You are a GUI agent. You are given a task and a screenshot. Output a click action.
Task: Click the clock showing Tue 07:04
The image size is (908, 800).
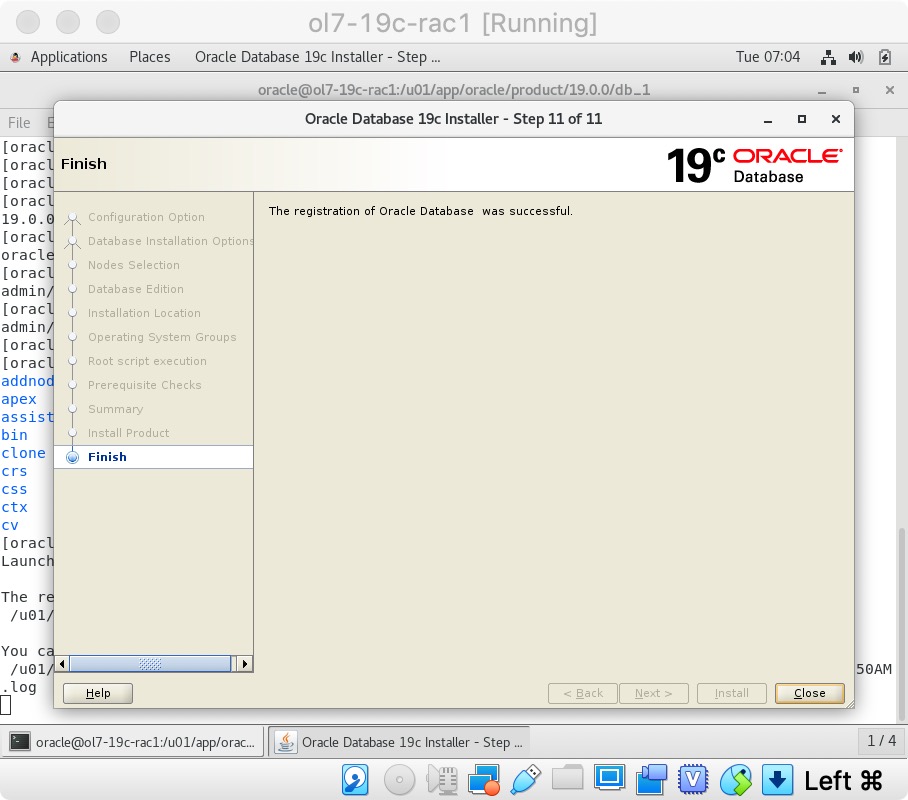768,57
